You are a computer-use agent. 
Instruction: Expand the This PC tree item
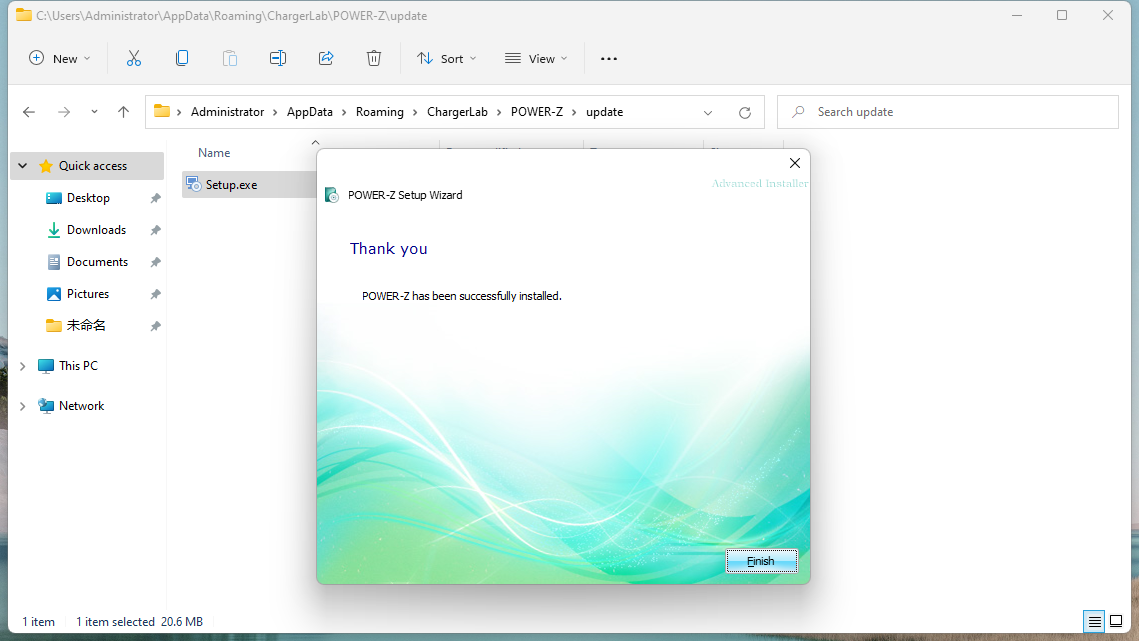coord(22,365)
